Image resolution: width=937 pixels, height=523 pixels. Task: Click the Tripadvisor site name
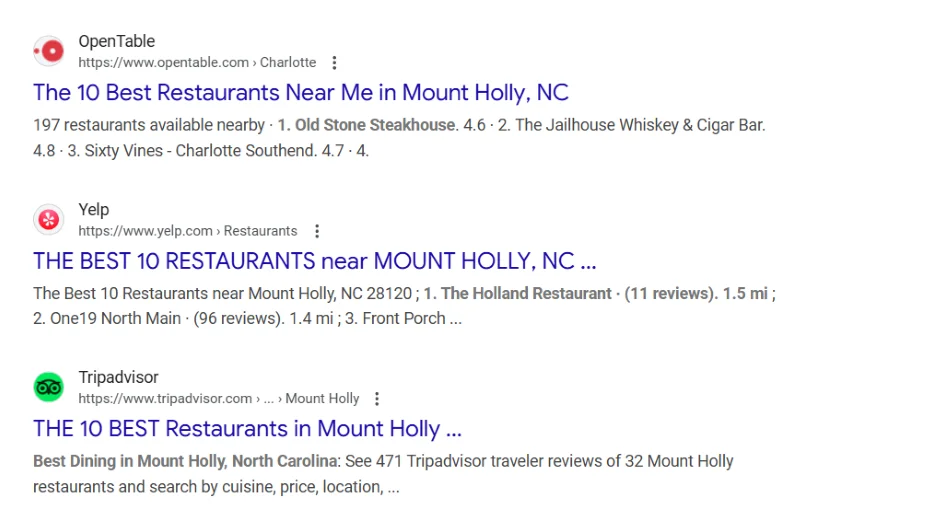click(x=118, y=377)
